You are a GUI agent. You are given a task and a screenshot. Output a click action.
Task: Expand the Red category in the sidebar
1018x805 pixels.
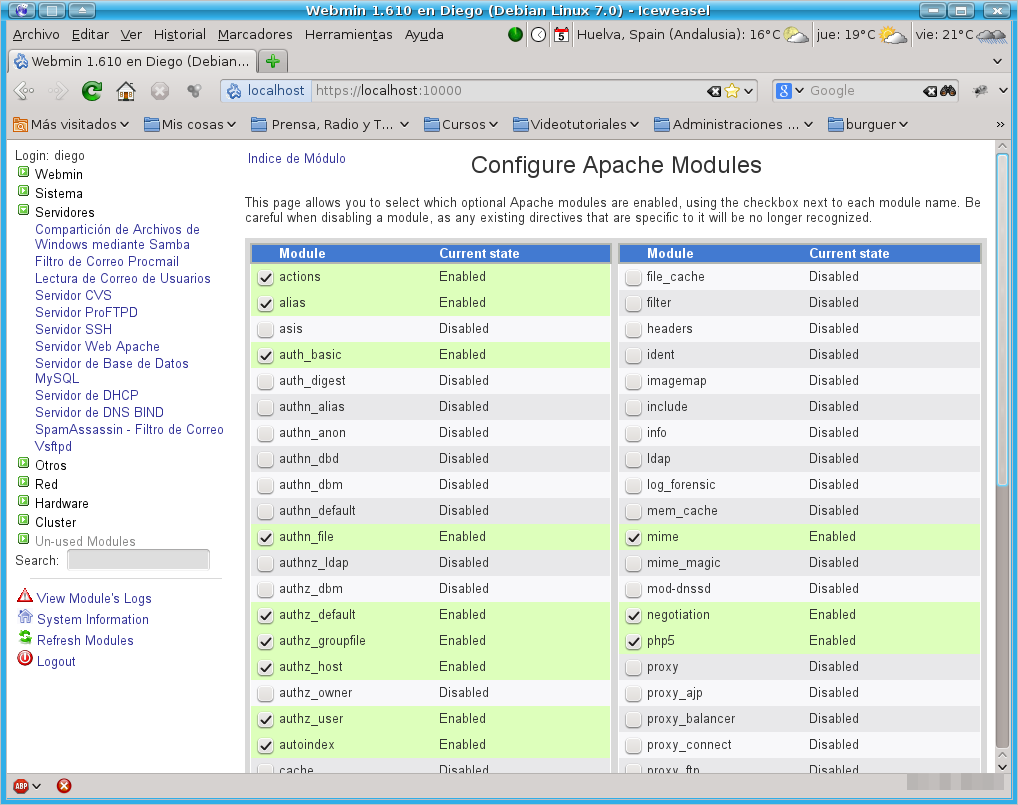pos(22,484)
